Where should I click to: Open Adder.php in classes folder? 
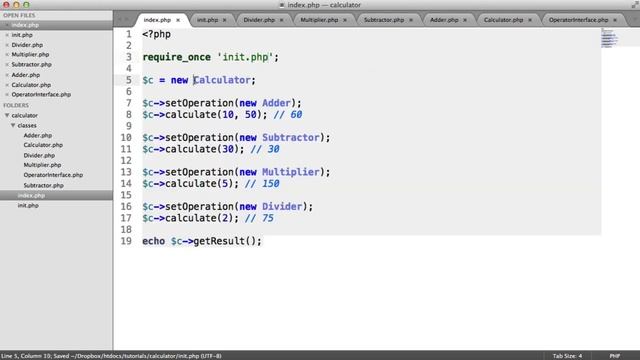tap(38, 136)
